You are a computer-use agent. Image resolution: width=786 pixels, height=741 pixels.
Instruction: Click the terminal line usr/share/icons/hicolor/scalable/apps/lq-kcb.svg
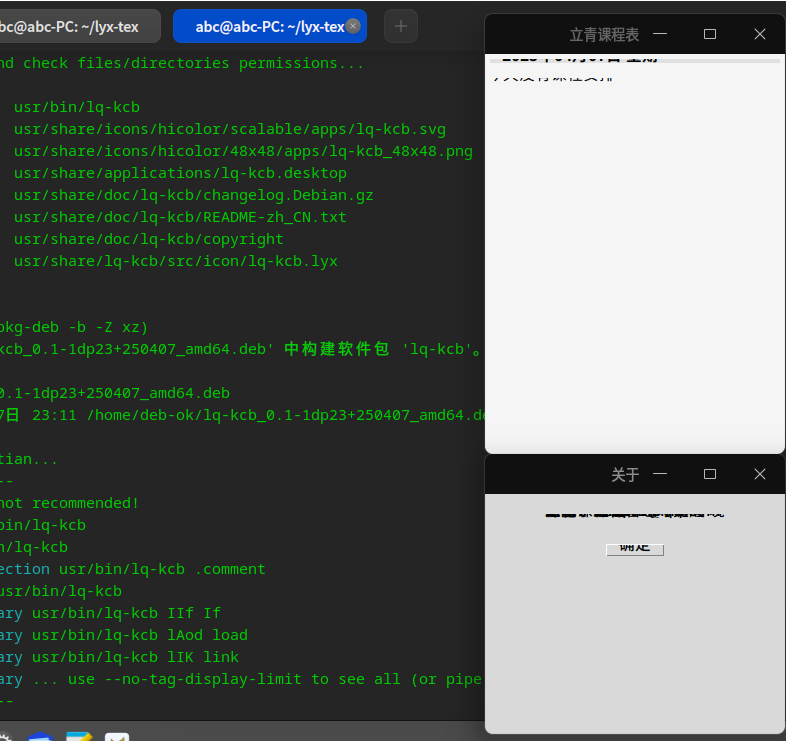[x=230, y=129]
